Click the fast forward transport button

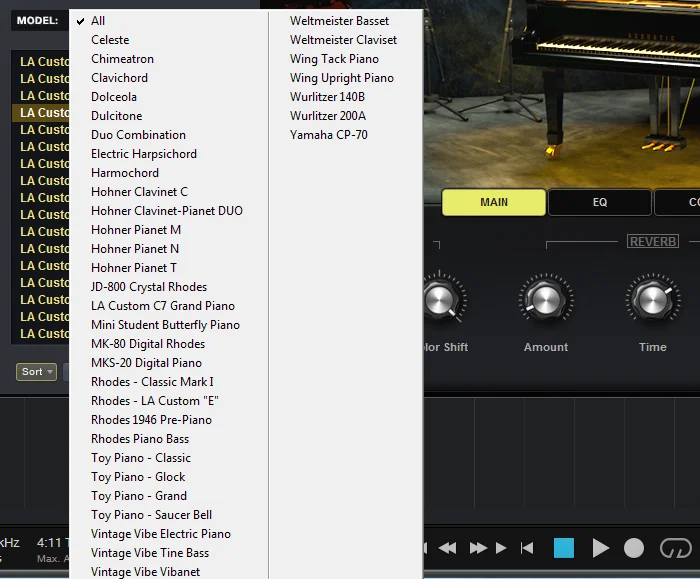point(478,548)
